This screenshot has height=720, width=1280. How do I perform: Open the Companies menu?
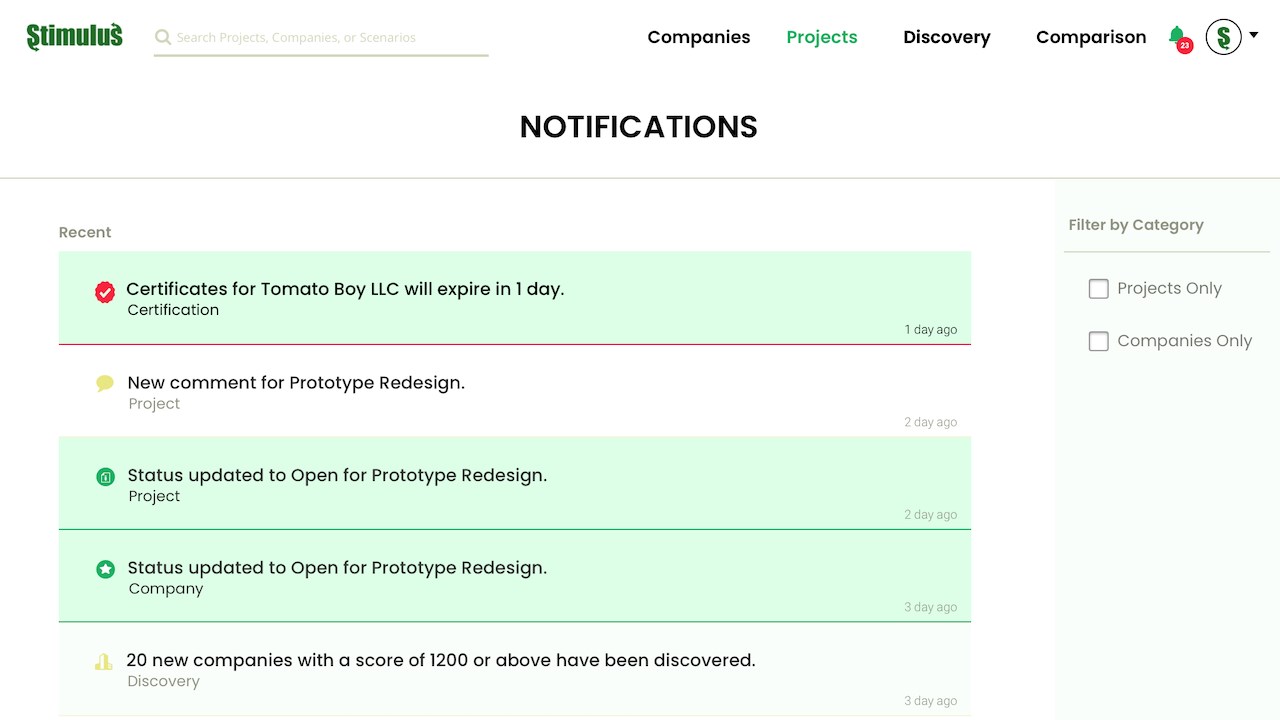698,37
